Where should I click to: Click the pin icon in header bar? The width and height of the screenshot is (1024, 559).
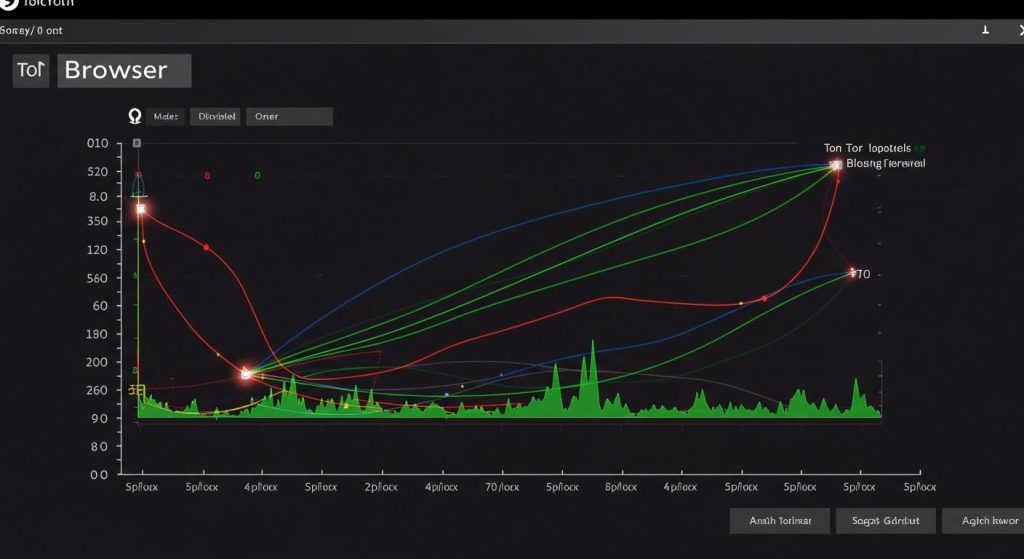(x=985, y=30)
